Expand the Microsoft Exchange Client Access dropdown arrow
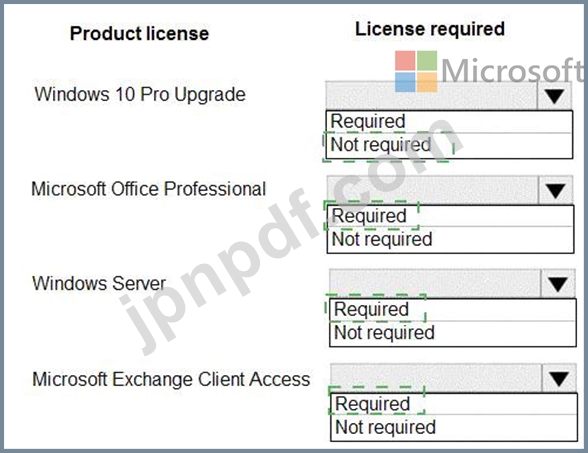Image resolution: width=588 pixels, height=453 pixels. [559, 378]
